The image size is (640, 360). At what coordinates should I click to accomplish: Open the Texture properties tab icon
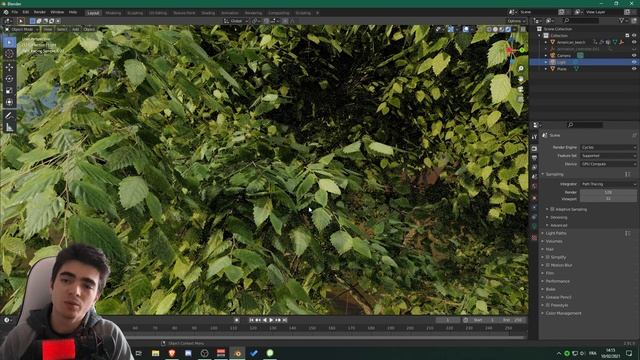534,238
